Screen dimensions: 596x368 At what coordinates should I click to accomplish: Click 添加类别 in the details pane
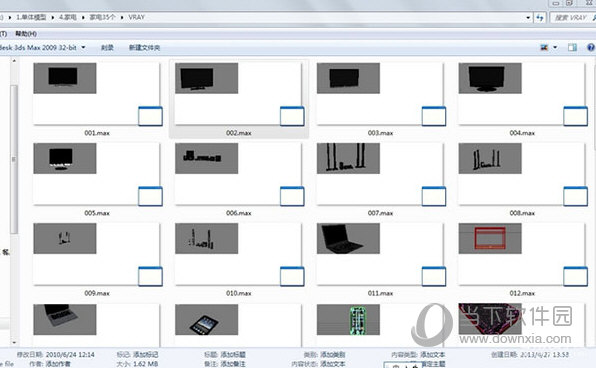333,355
